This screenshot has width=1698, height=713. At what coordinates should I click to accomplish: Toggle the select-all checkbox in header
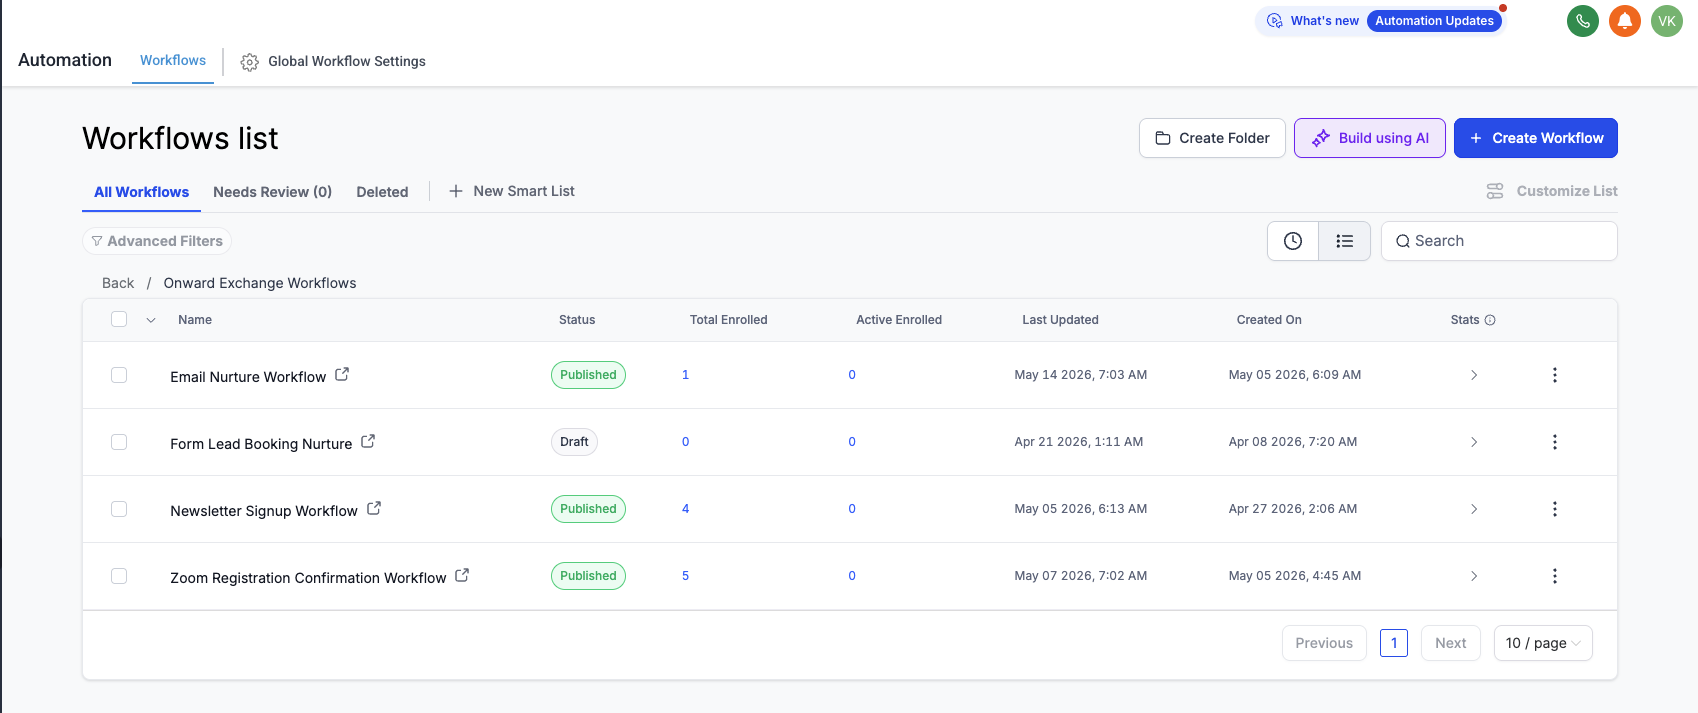(x=119, y=319)
